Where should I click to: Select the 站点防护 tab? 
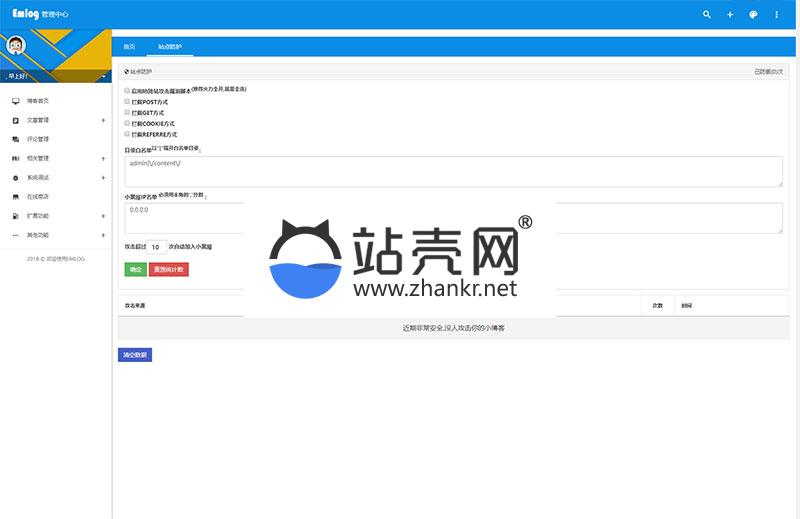pos(170,47)
